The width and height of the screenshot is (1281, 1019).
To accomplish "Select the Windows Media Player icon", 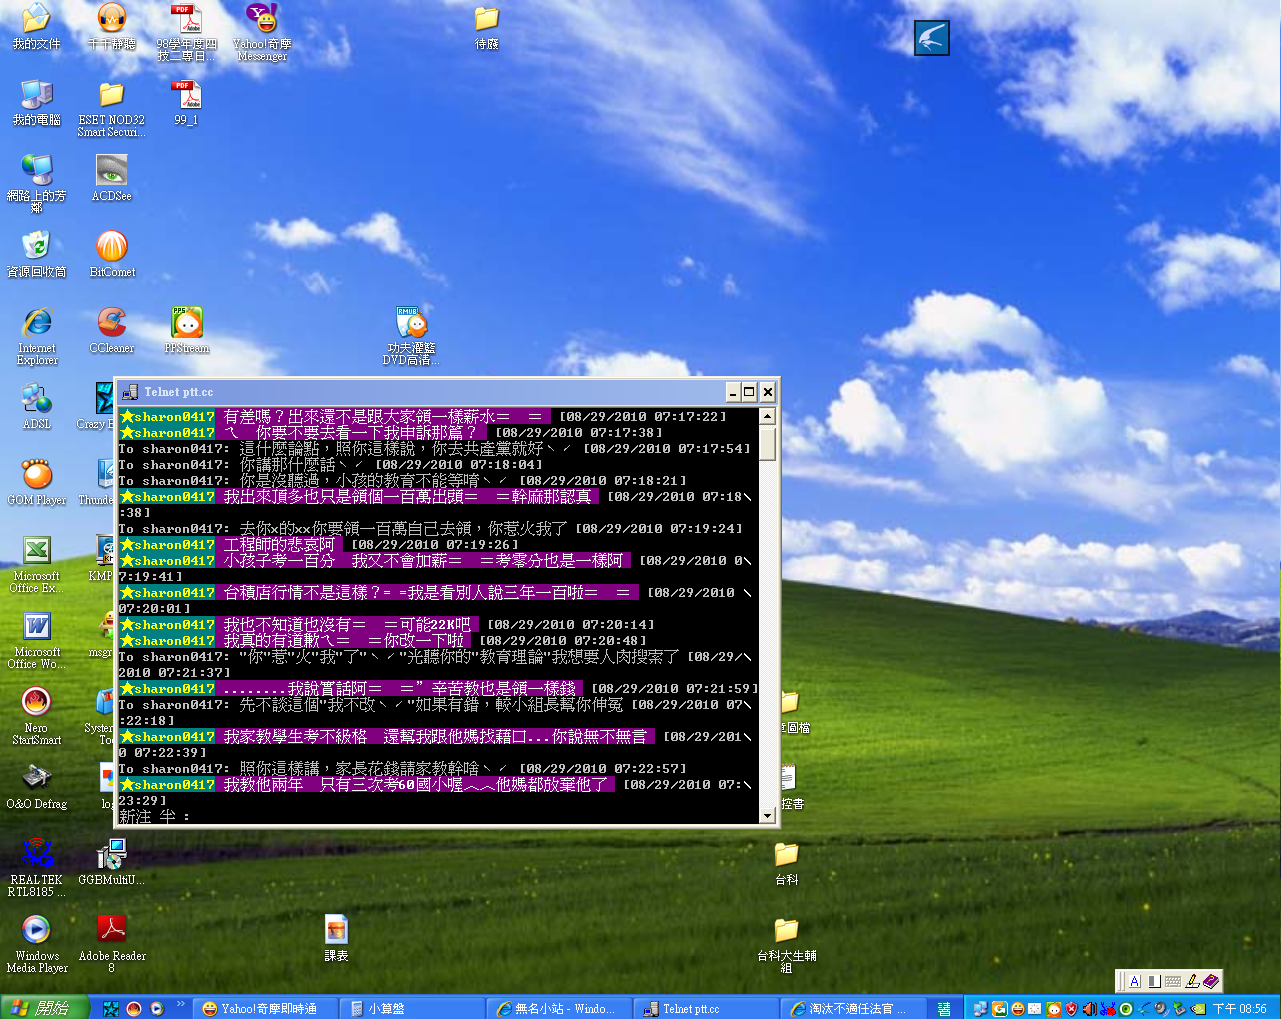I will (x=36, y=931).
